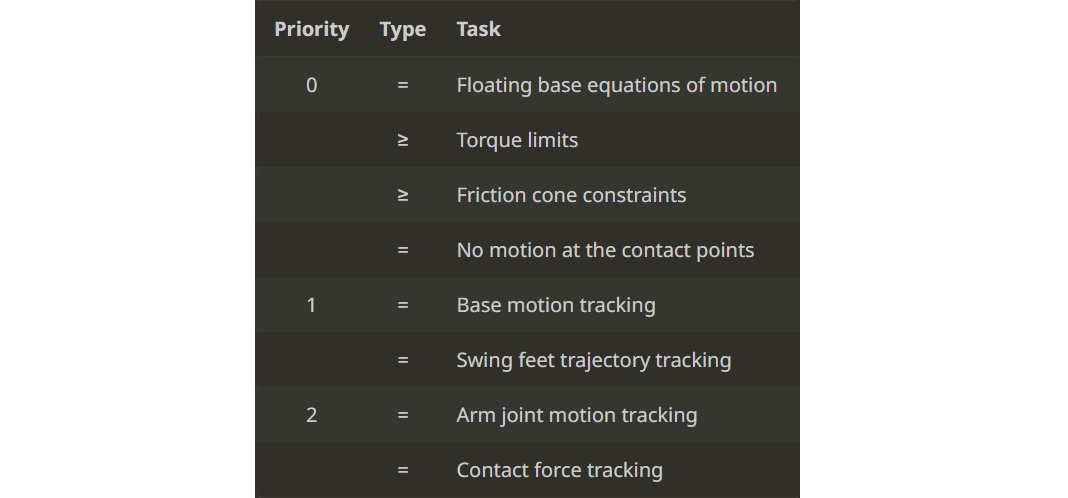Click the ≥ symbol beside Torque limits

click(403, 140)
